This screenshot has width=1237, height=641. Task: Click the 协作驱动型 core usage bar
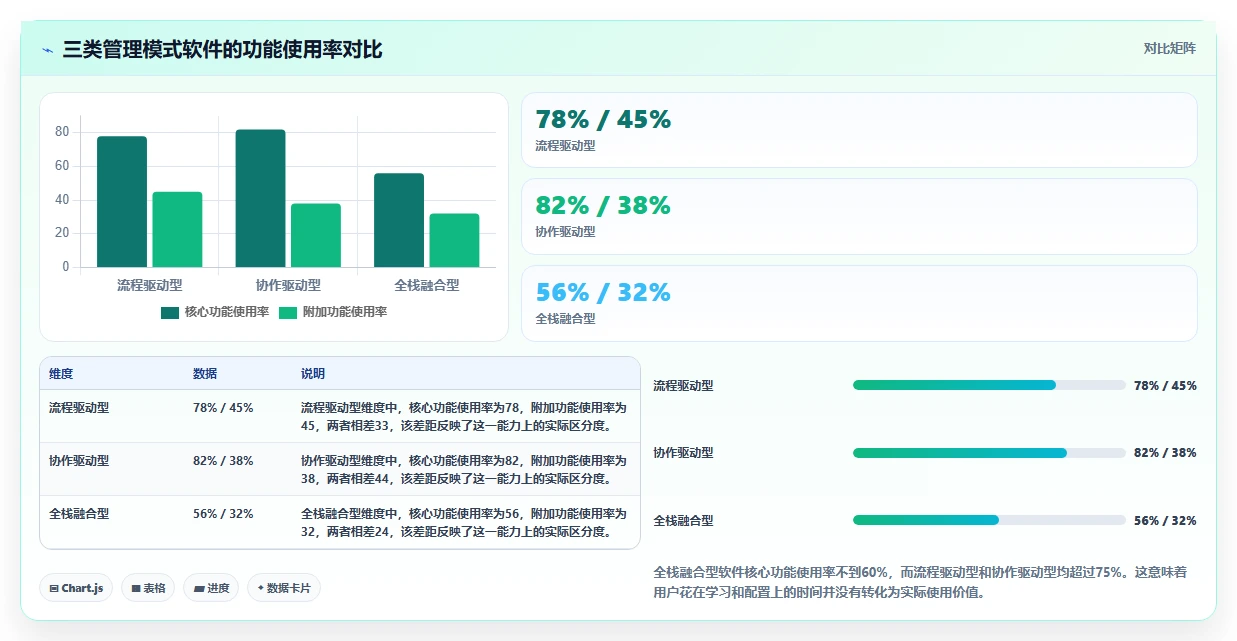(260, 198)
